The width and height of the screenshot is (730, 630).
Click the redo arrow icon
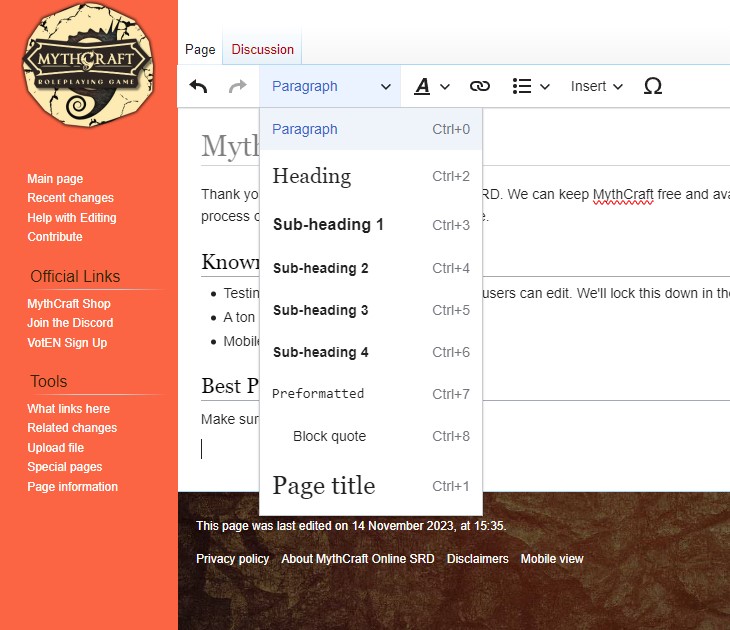(x=237, y=86)
